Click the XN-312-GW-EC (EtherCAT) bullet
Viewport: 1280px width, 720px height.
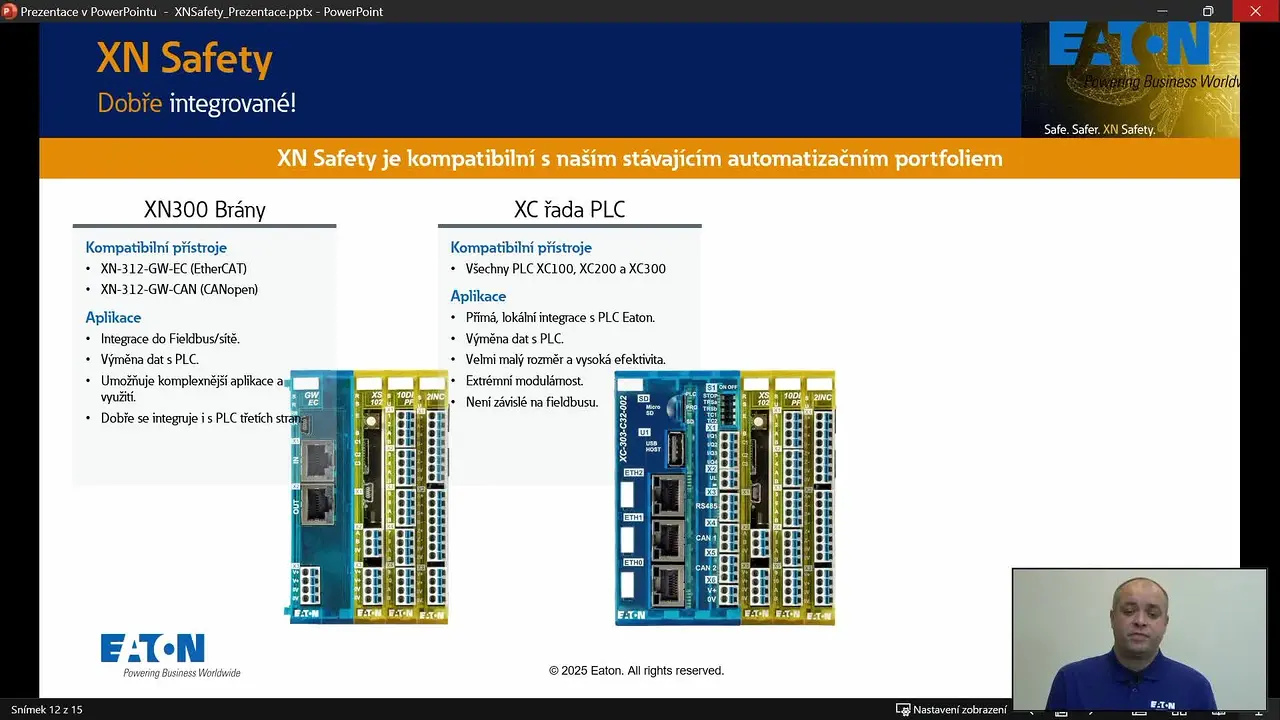[173, 269]
